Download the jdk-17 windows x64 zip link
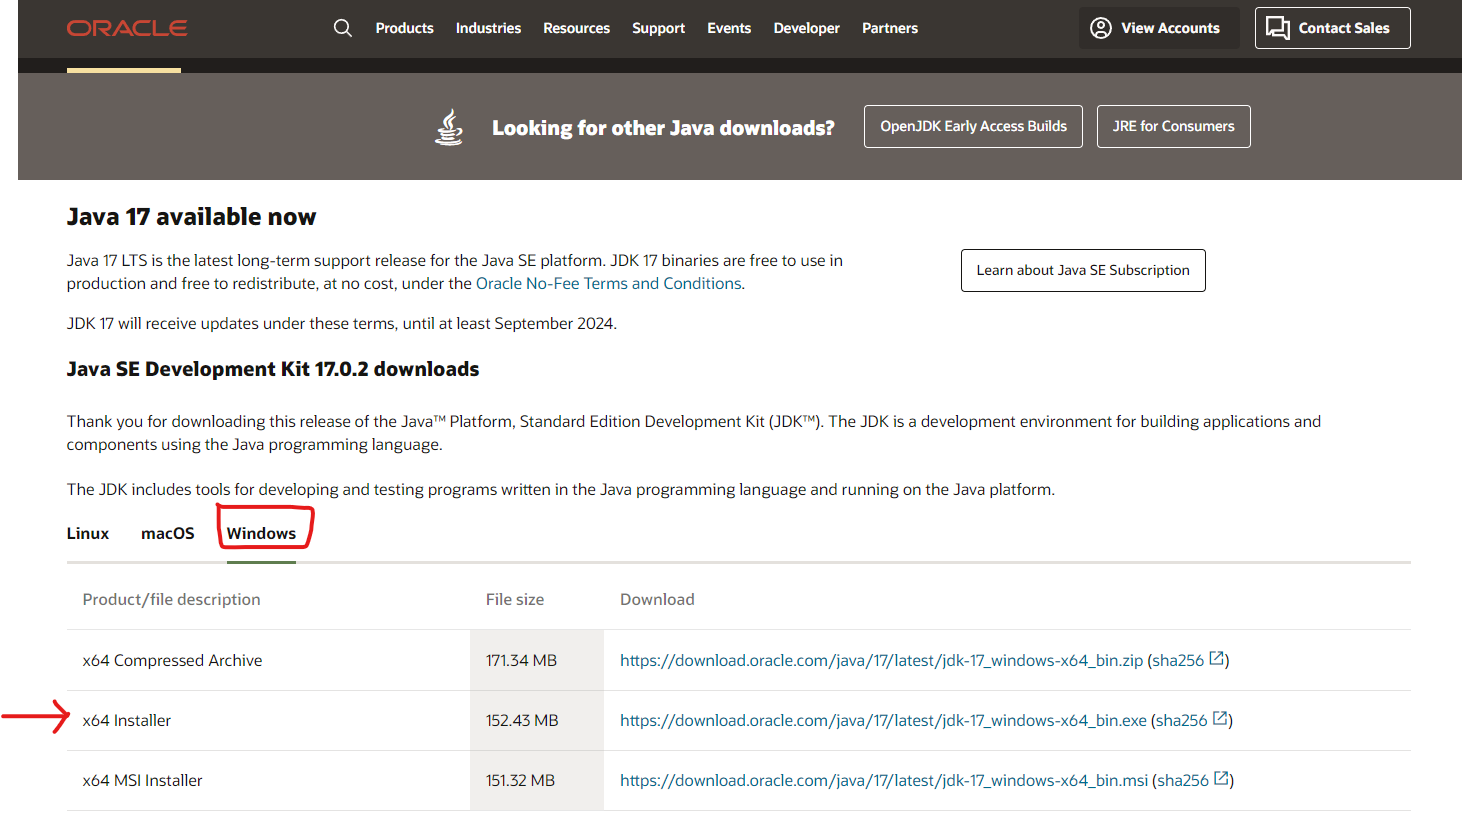 (881, 660)
